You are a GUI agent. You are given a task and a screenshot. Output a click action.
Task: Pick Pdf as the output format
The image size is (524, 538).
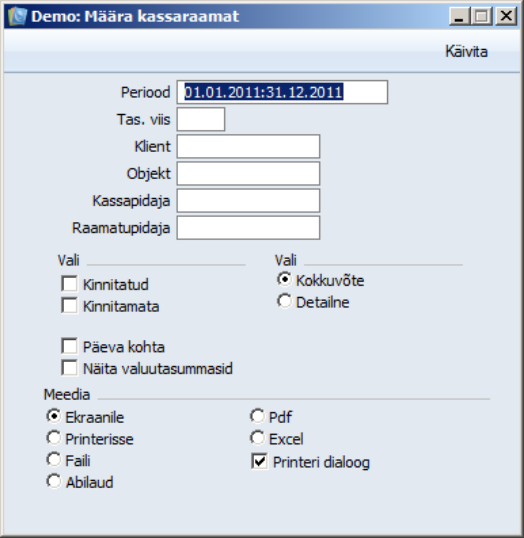257,416
